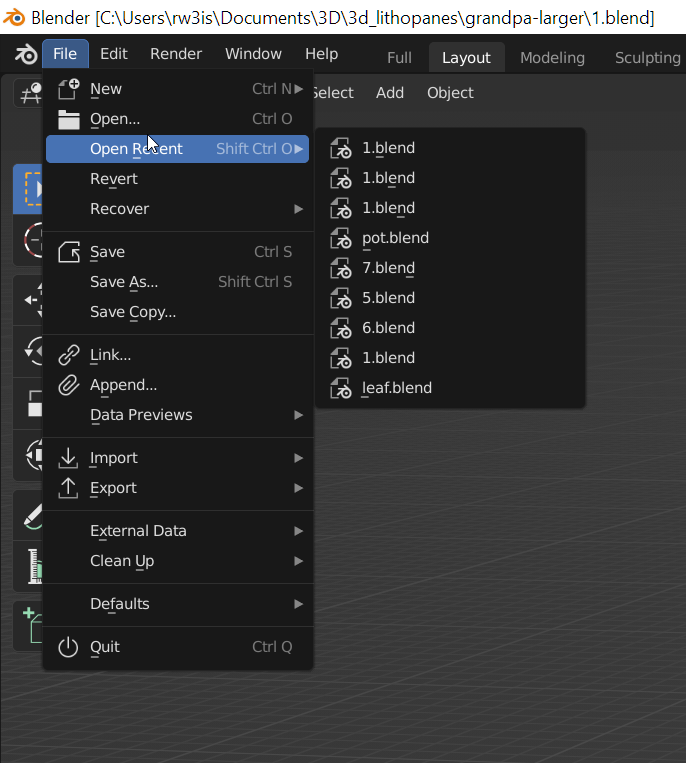Click the blend file icon beside leaf.blend
Image resolution: width=686 pixels, height=763 pixels.
tap(341, 388)
